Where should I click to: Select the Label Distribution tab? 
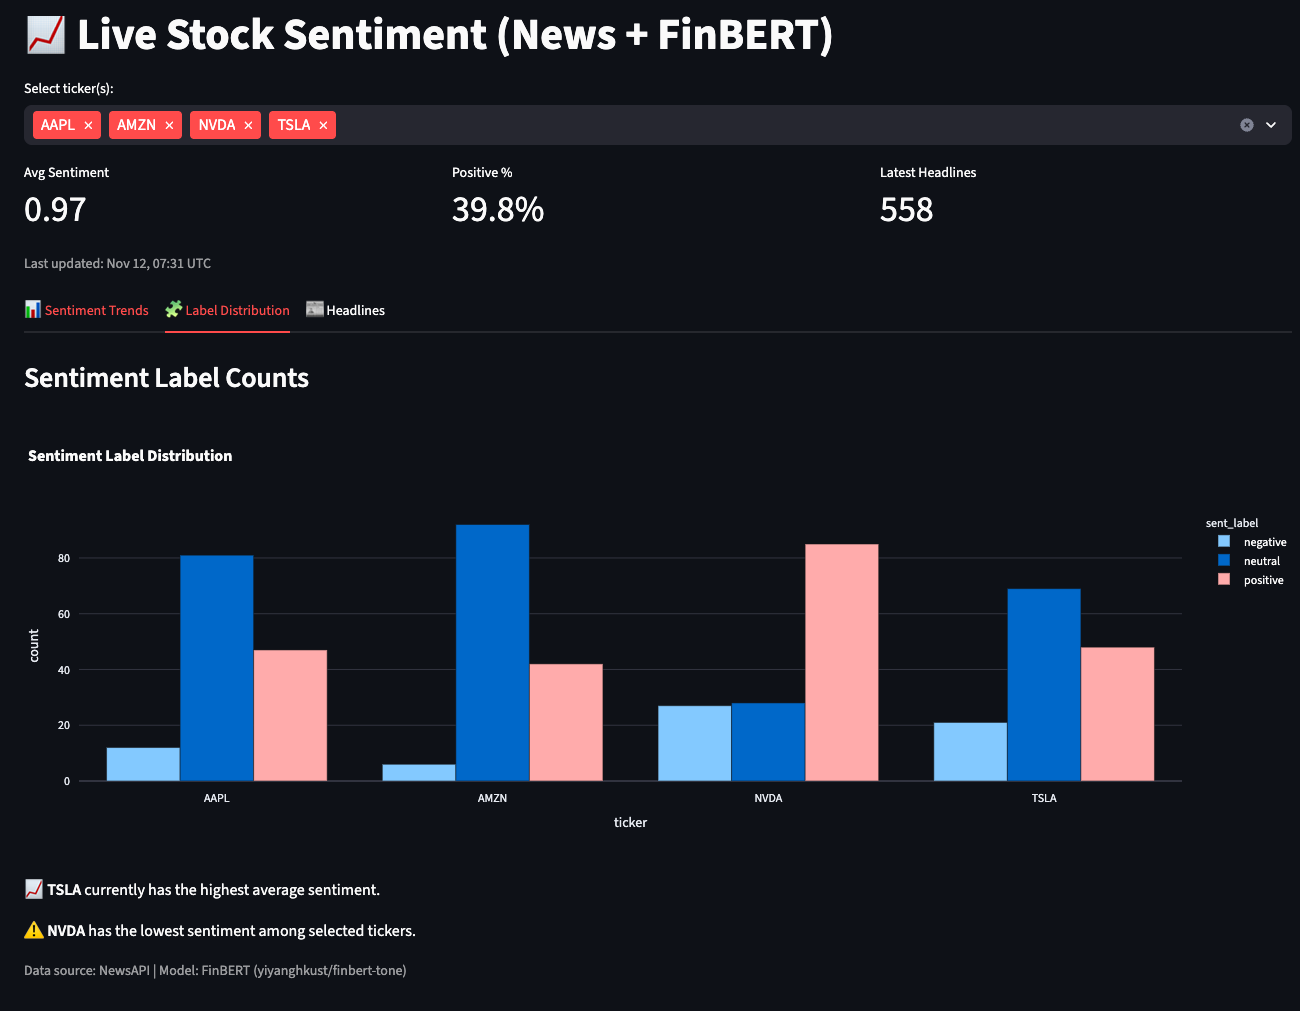click(237, 310)
